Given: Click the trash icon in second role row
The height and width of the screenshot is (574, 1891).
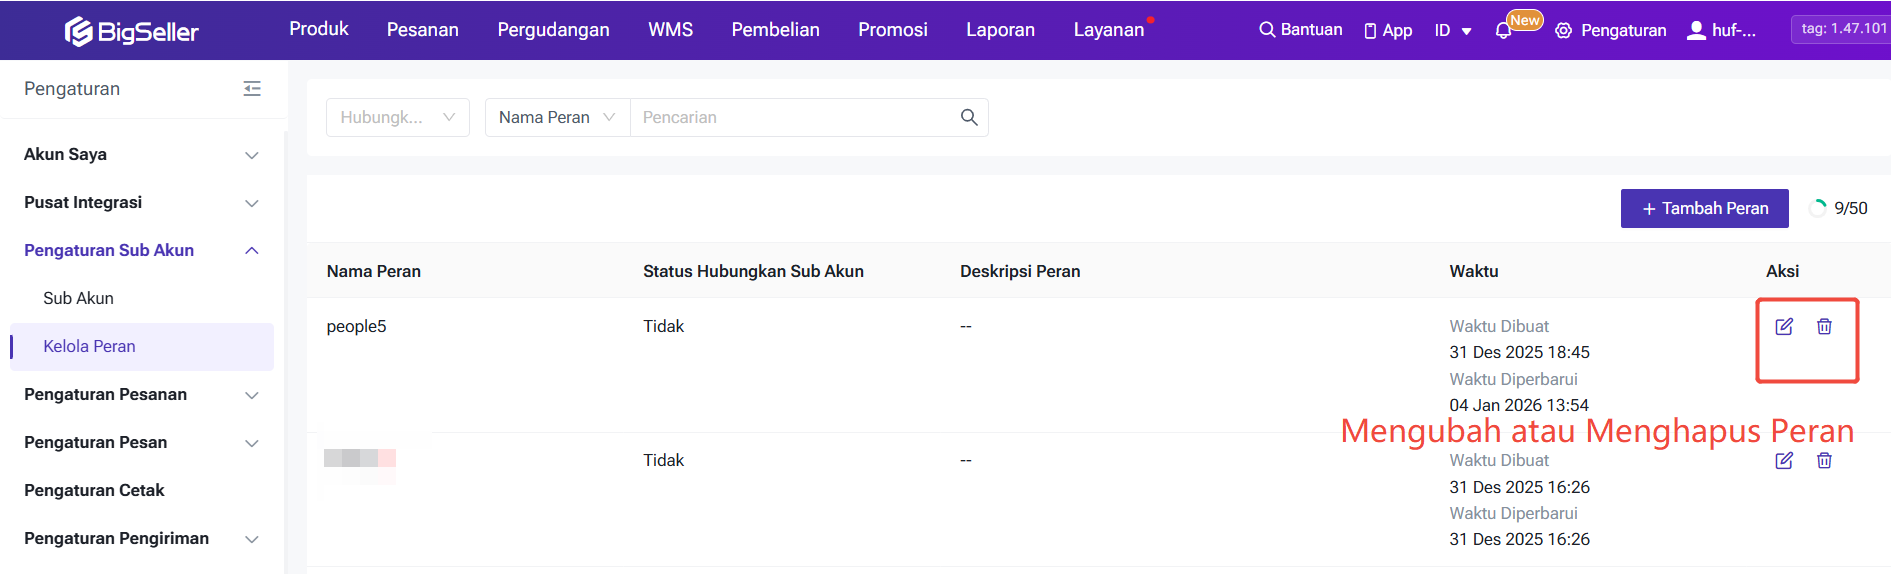Looking at the screenshot, I should [1824, 461].
